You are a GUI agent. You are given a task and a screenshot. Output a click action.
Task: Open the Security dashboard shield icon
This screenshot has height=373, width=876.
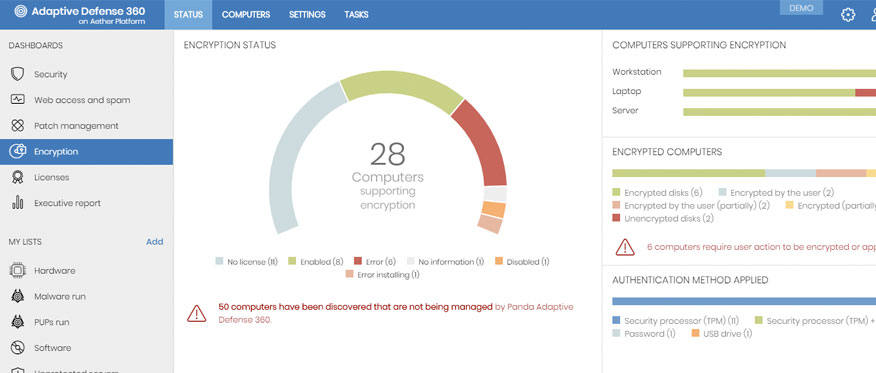point(17,74)
